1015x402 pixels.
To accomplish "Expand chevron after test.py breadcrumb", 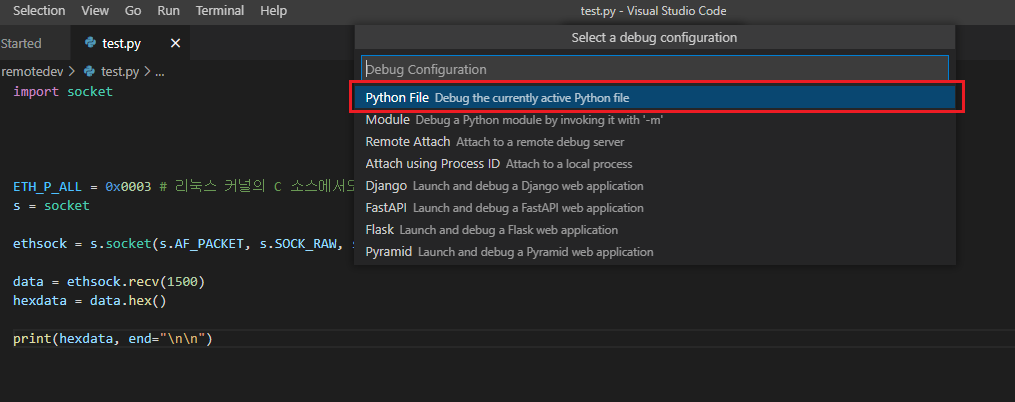I will click(x=147, y=72).
